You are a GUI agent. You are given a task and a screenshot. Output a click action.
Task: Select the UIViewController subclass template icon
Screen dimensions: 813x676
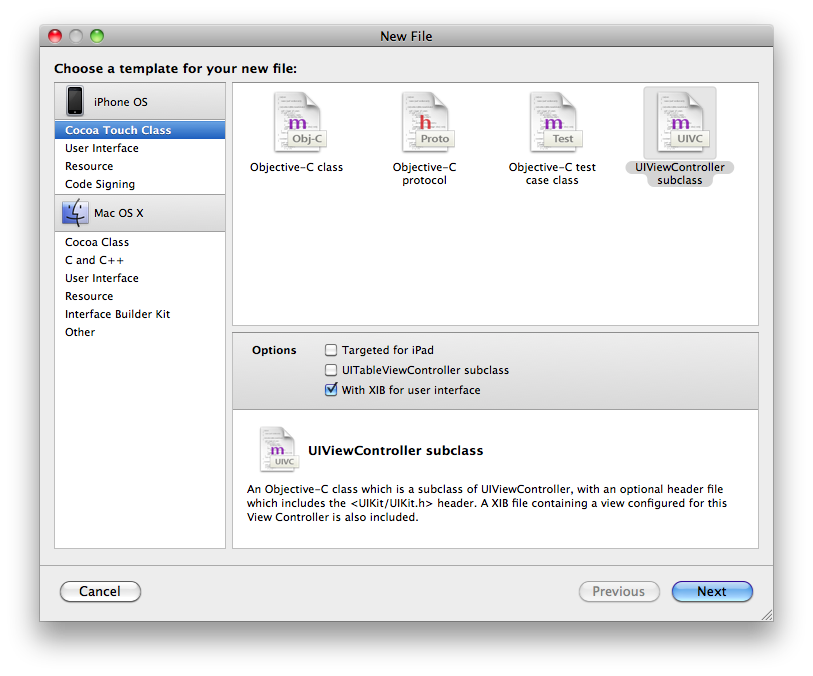click(x=680, y=122)
